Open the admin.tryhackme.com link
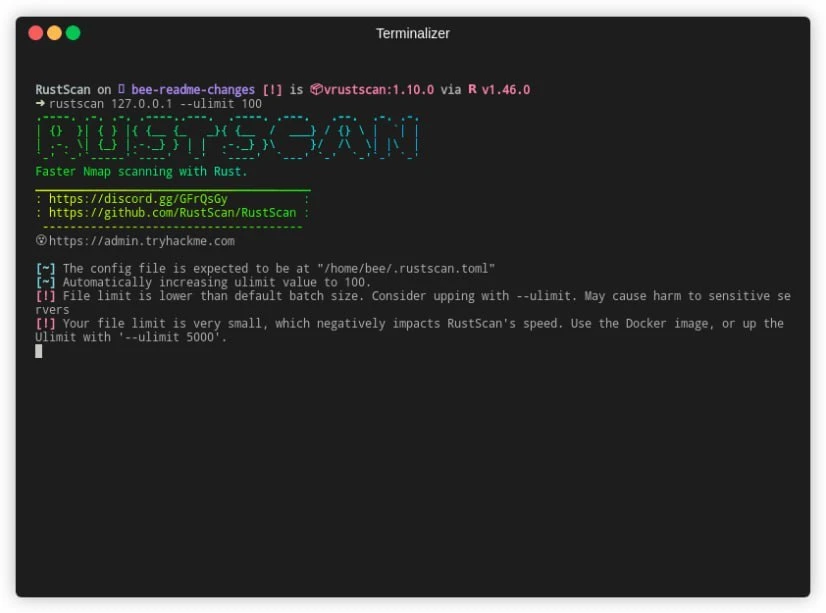The image size is (826, 613). [x=142, y=241]
